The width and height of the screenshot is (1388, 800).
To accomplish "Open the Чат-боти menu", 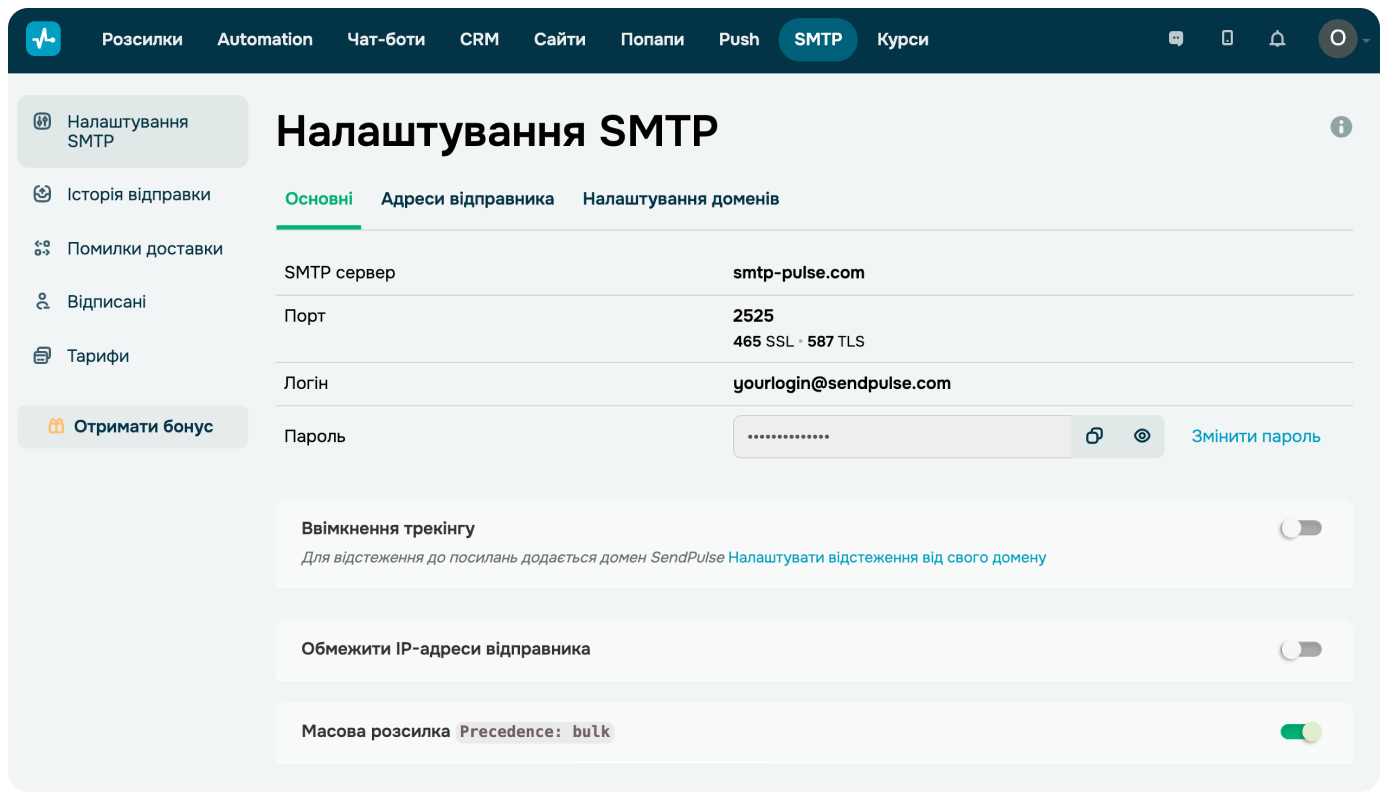I will (x=386, y=39).
